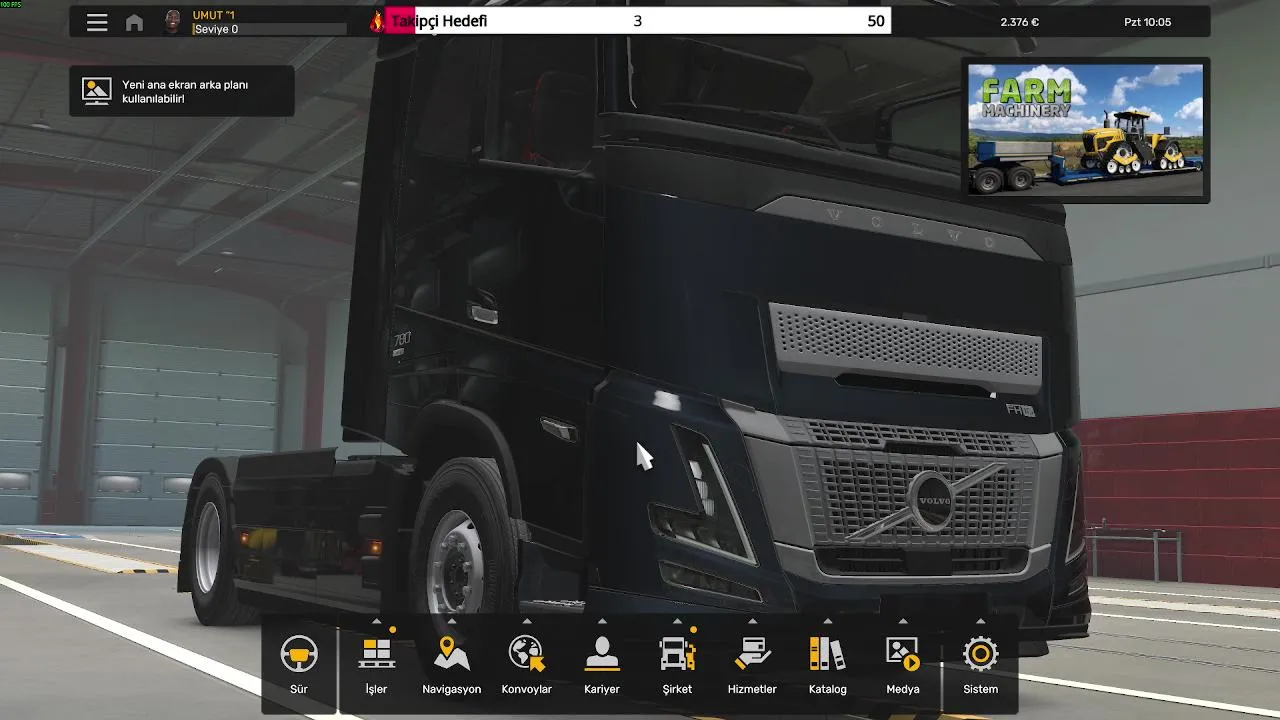Viewport: 1280px width, 720px height.
Task: Click the flame icon beside Takipçi Hedefi
Action: [377, 21]
